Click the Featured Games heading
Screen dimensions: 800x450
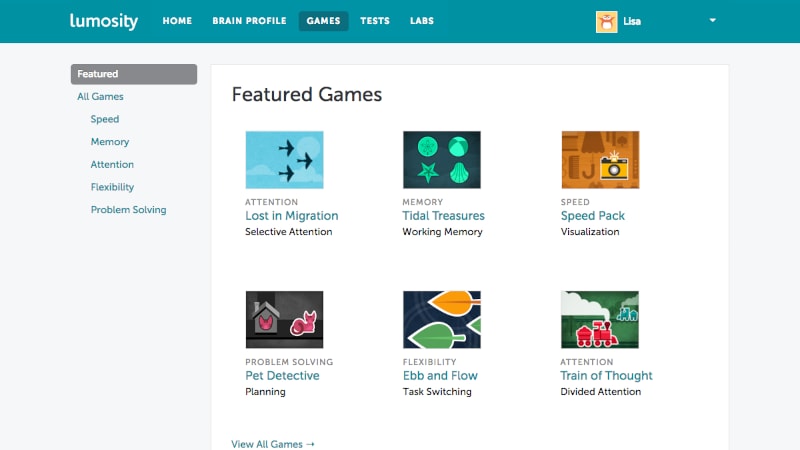(x=307, y=95)
